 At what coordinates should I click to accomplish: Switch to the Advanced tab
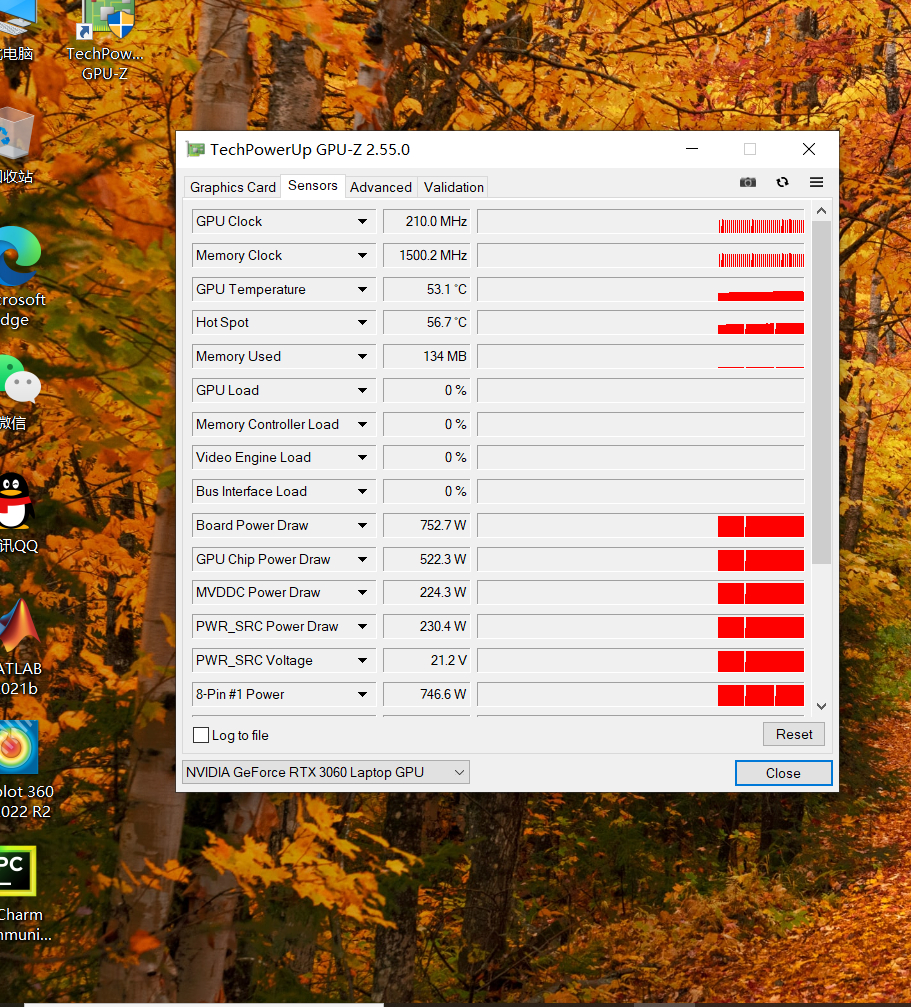click(x=381, y=187)
